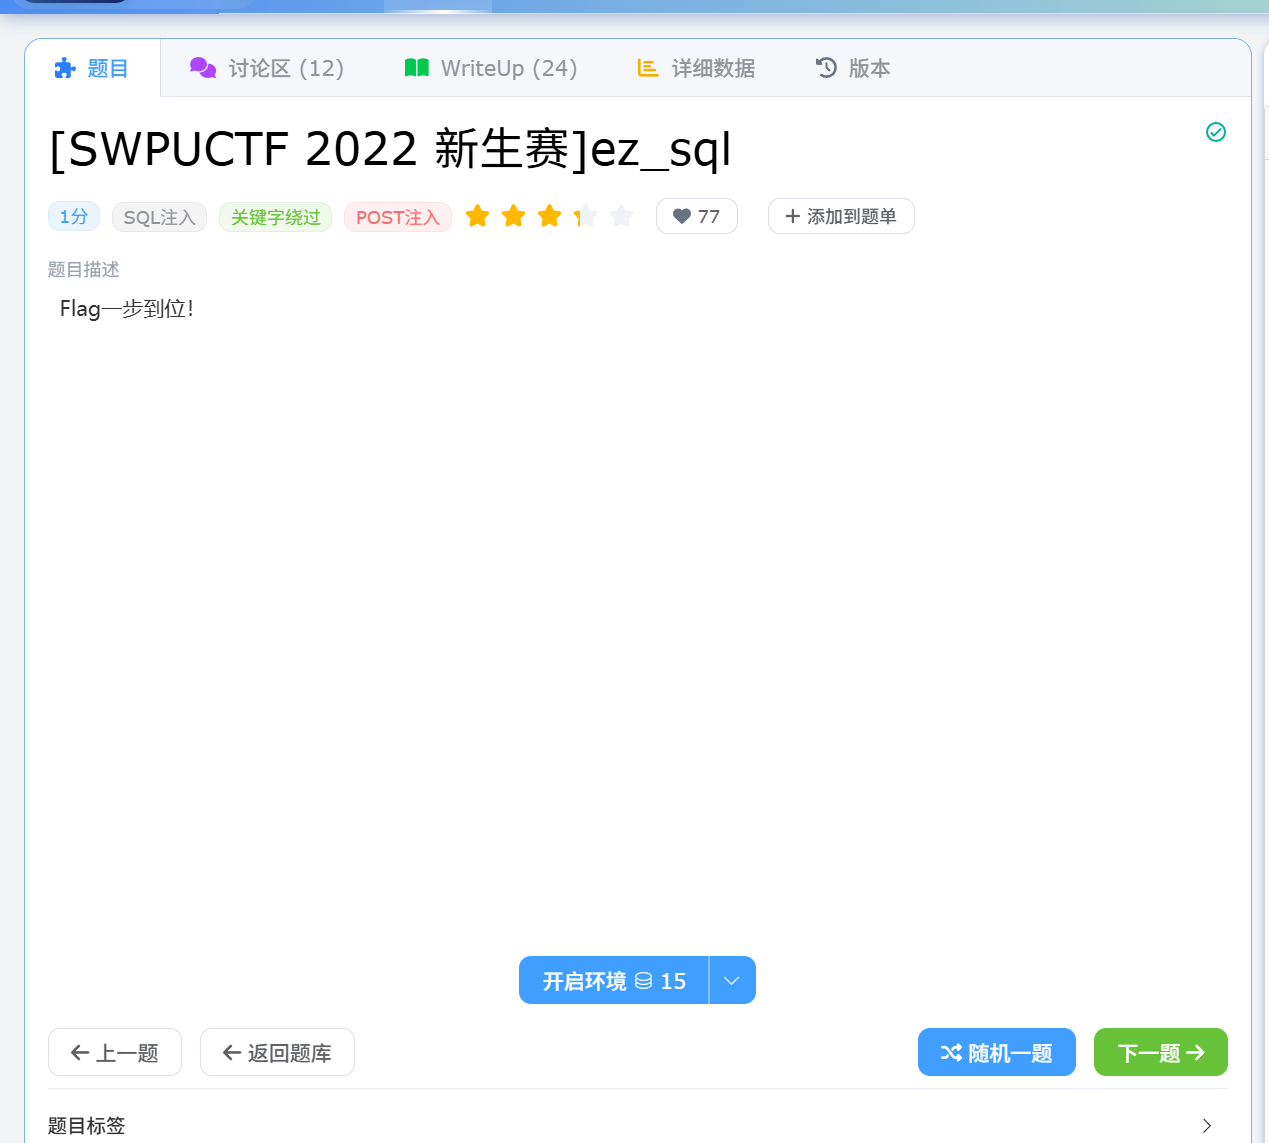The width and height of the screenshot is (1269, 1143).
Task: Open the WriteUp (24) tab
Action: coord(491,68)
